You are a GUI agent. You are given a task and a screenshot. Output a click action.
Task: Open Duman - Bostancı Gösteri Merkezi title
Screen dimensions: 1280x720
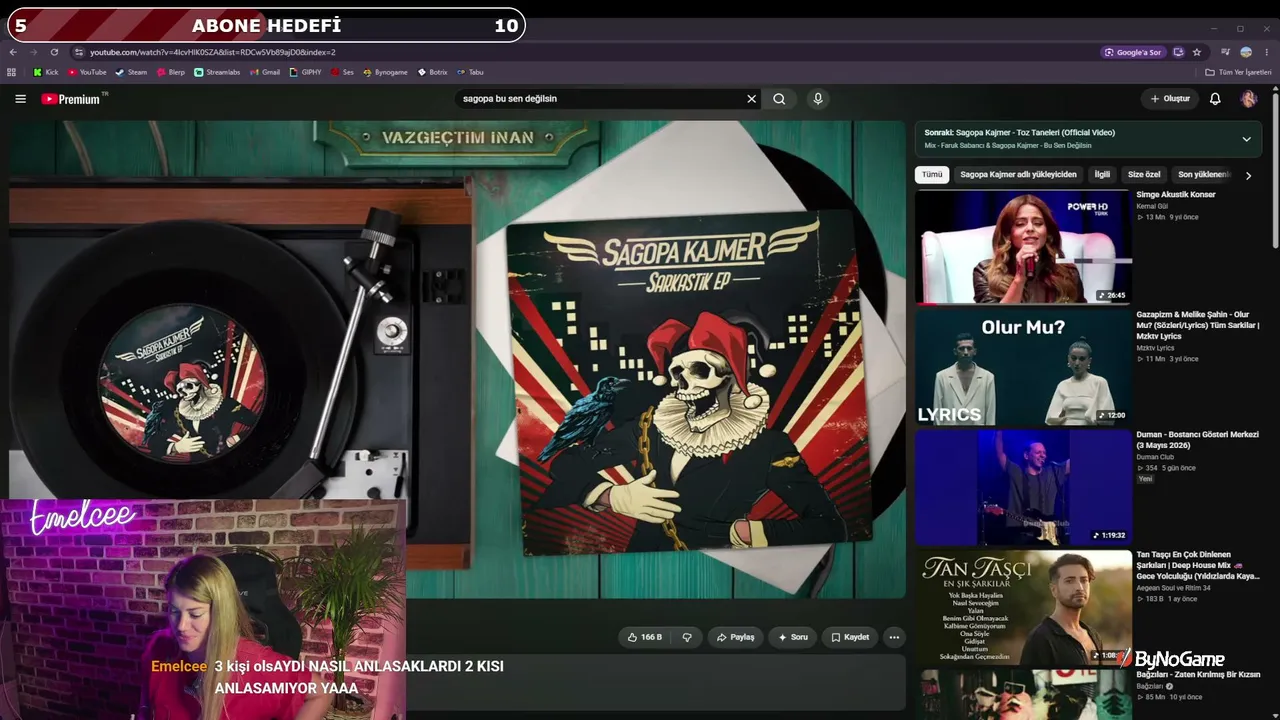pyautogui.click(x=1197, y=440)
